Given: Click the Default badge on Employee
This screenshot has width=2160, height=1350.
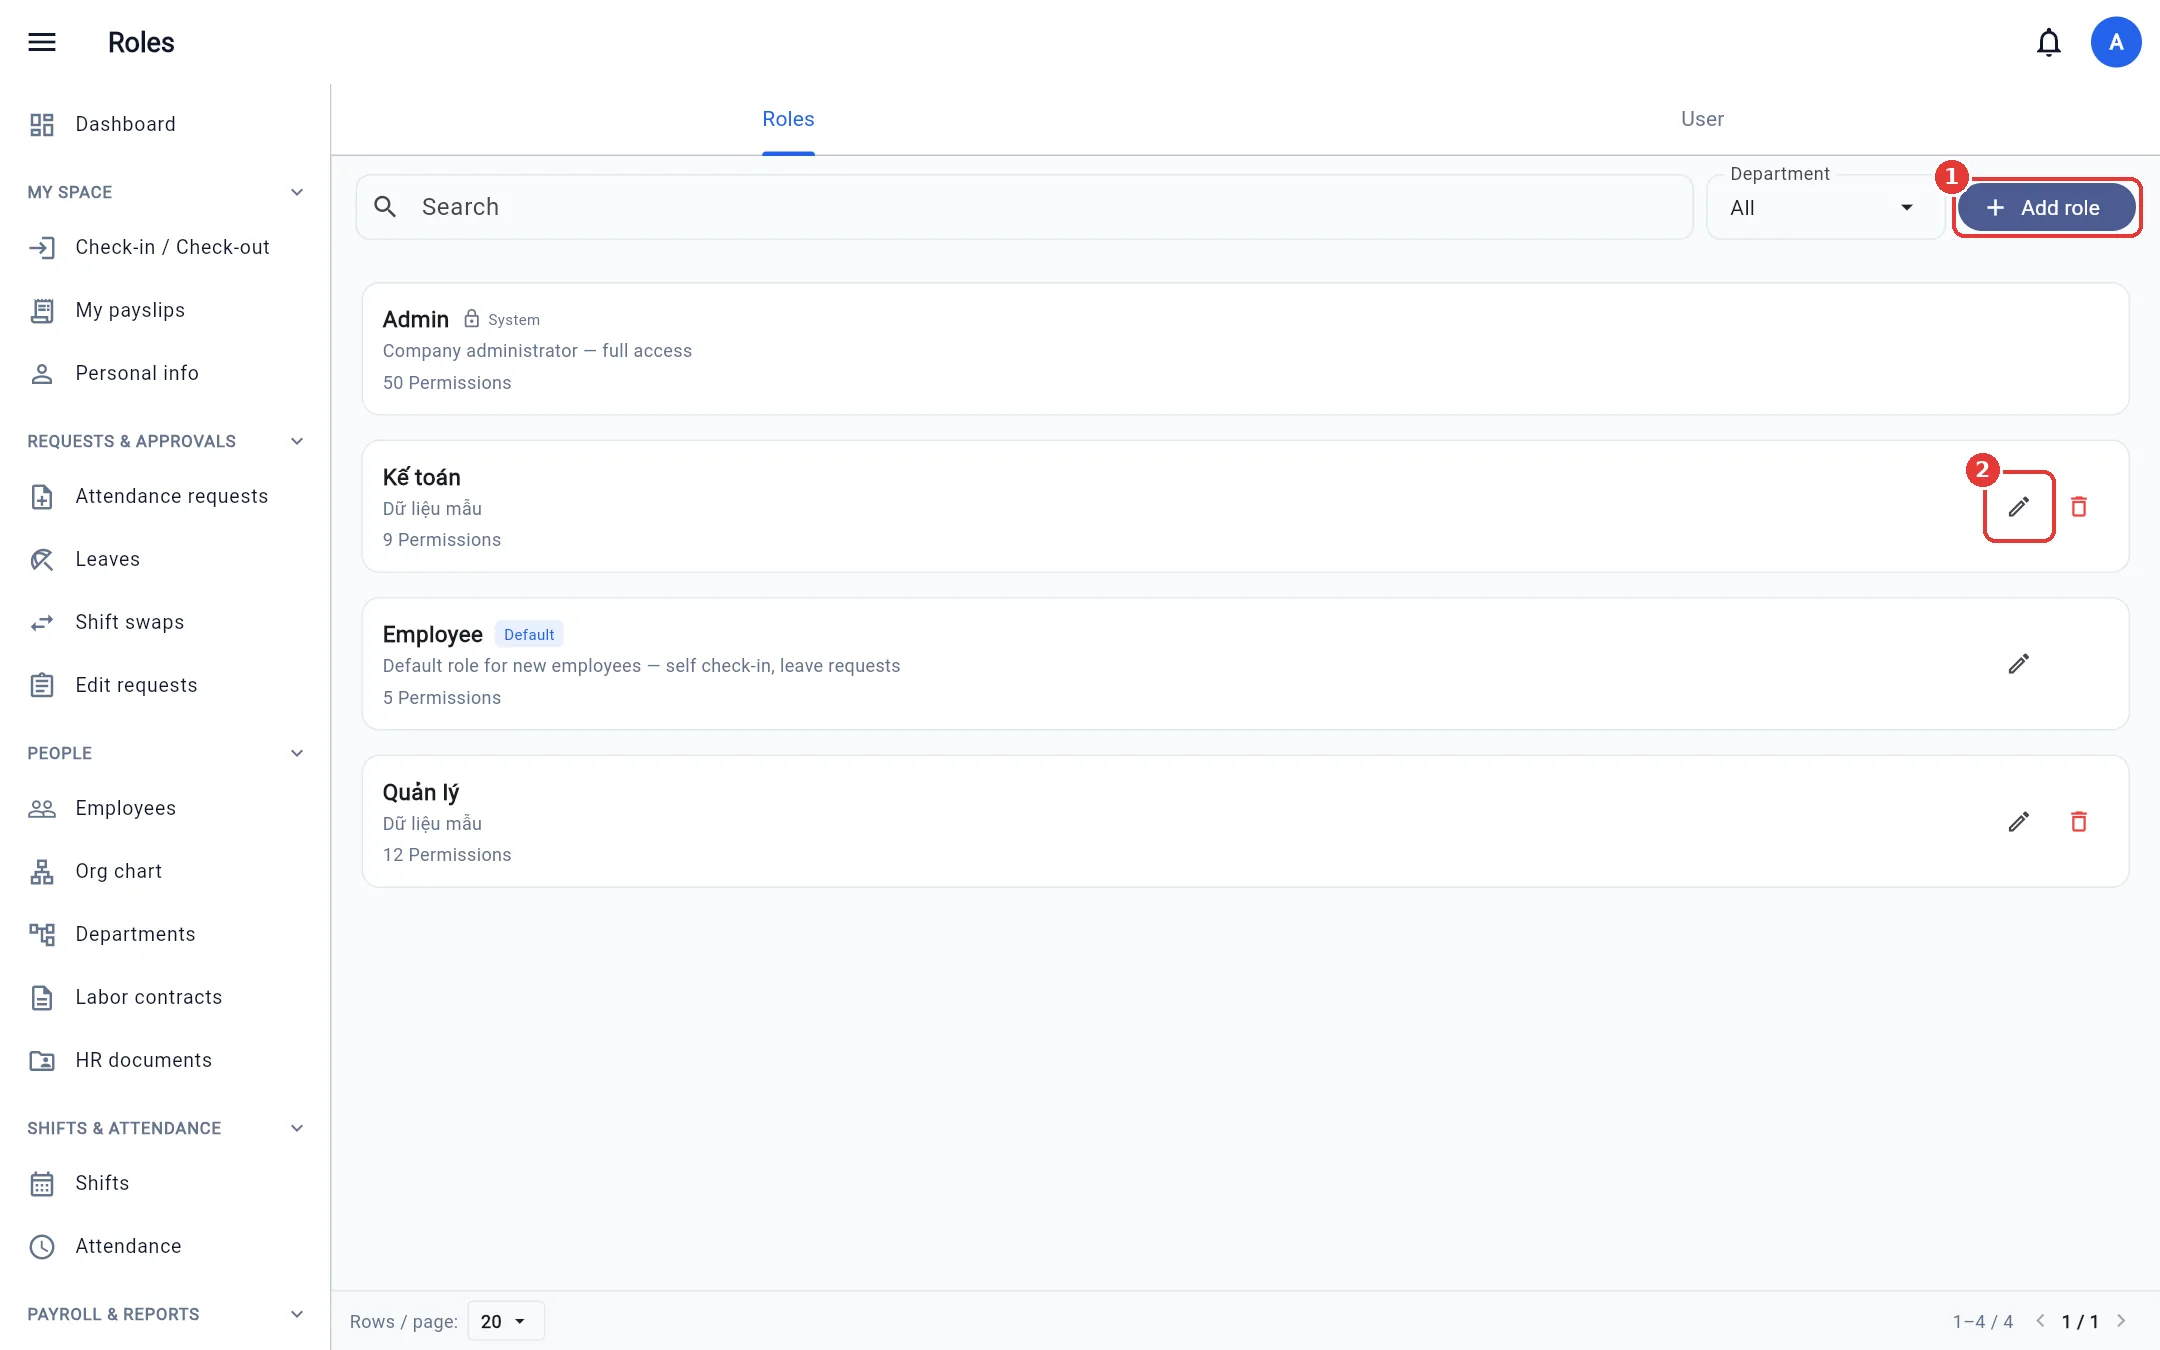Looking at the screenshot, I should pos(529,634).
